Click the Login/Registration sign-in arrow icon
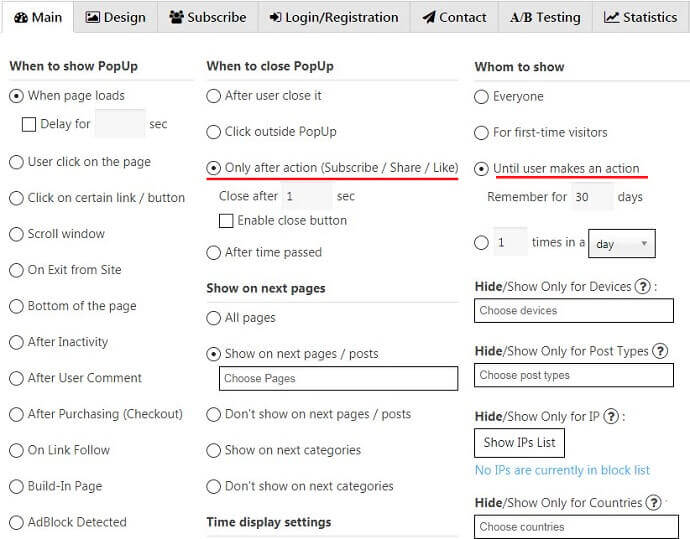Viewport: 690px width, 539px height. (x=275, y=17)
